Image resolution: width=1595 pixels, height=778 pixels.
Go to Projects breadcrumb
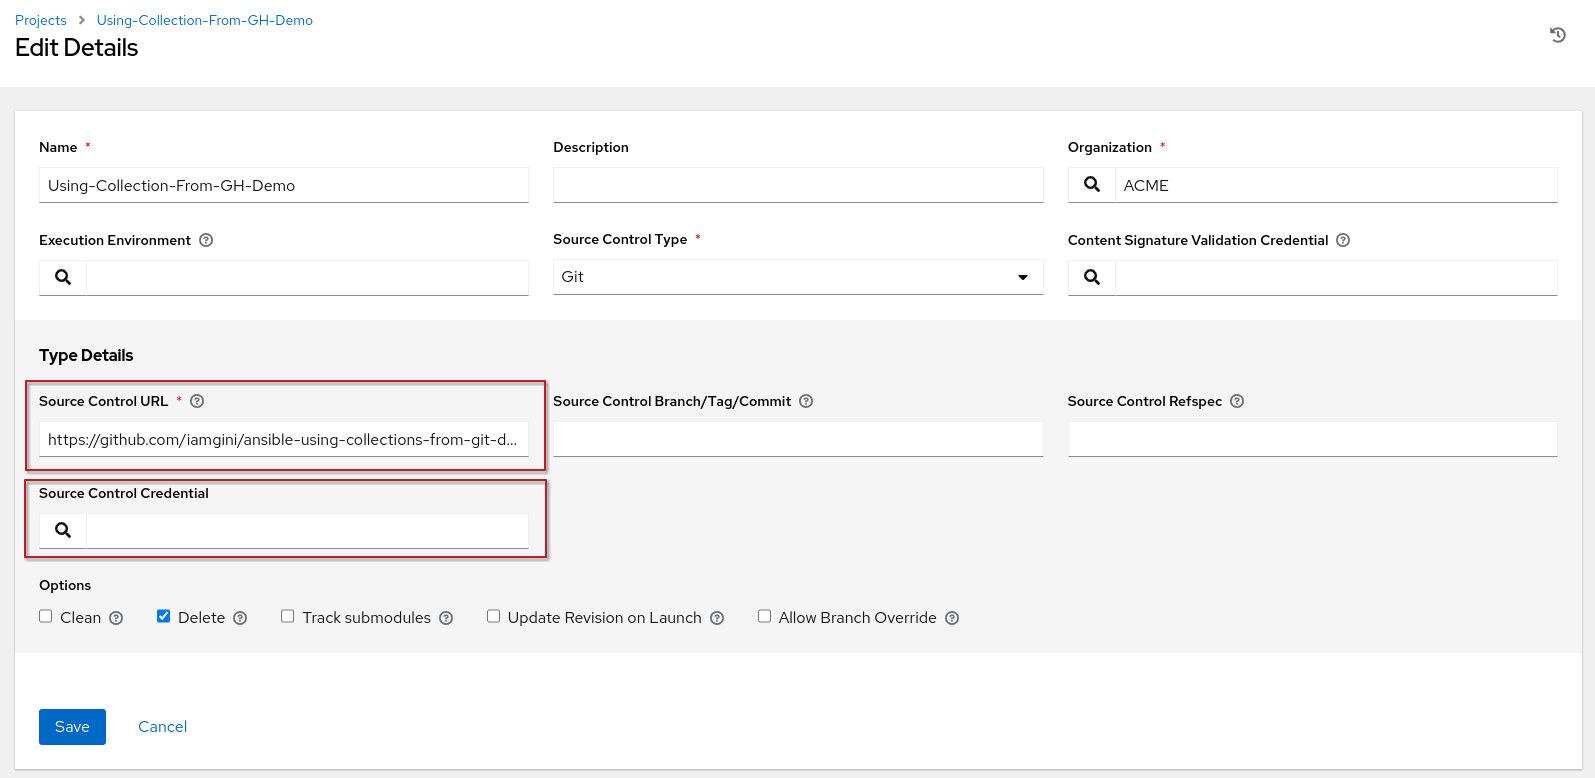[41, 20]
